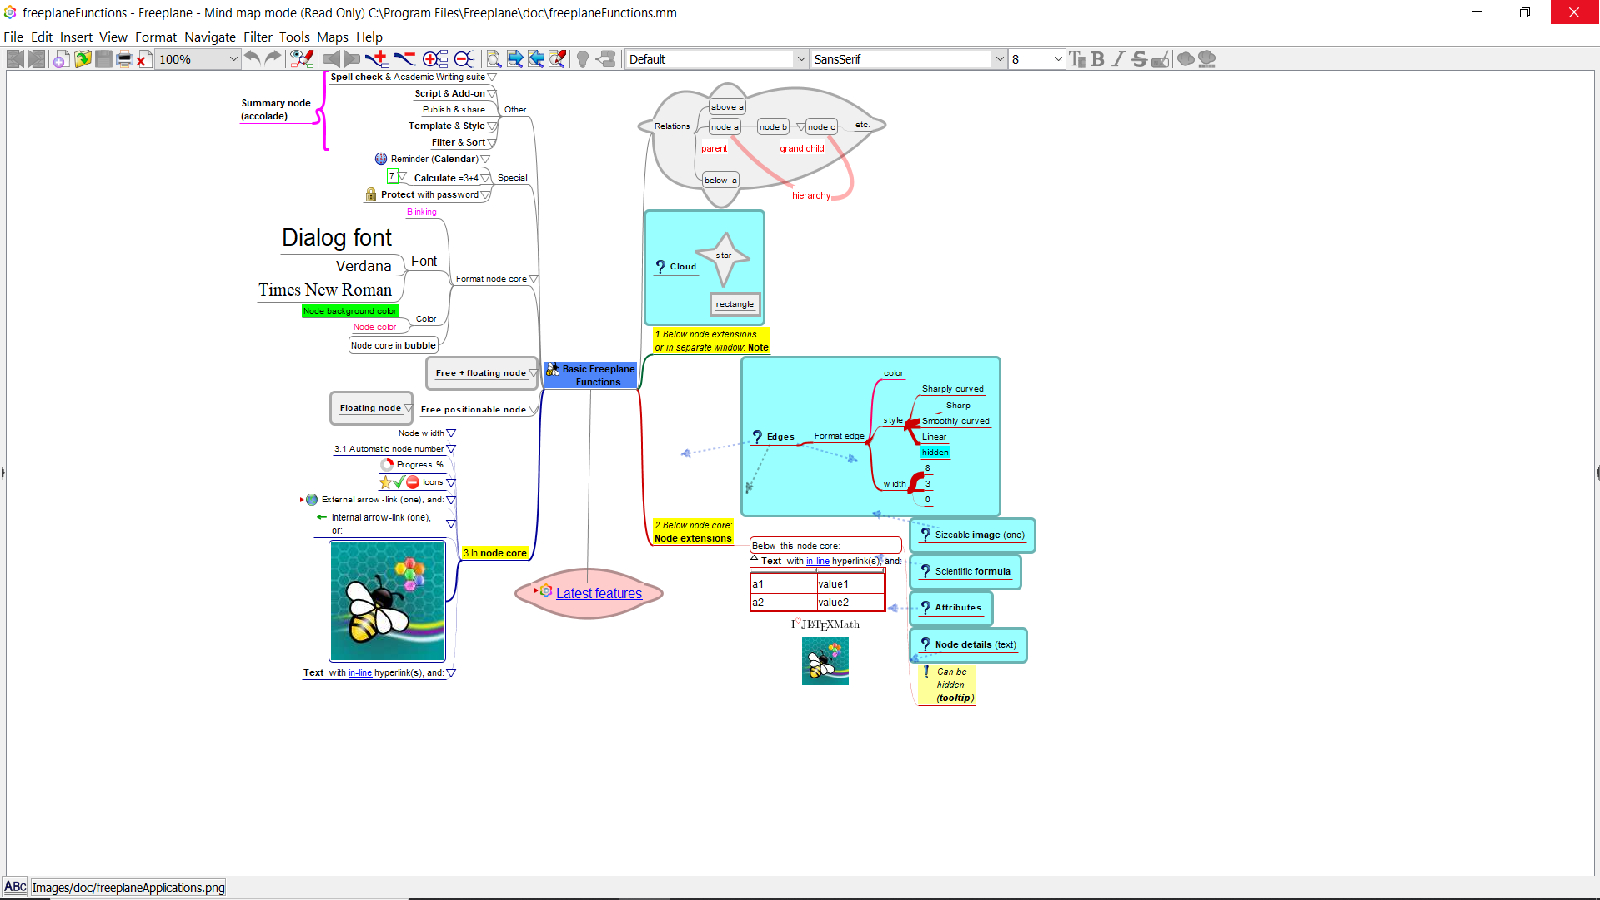Click the large bee image thumbnail
Viewport: 1600px width, 900px height.
[x=388, y=601]
